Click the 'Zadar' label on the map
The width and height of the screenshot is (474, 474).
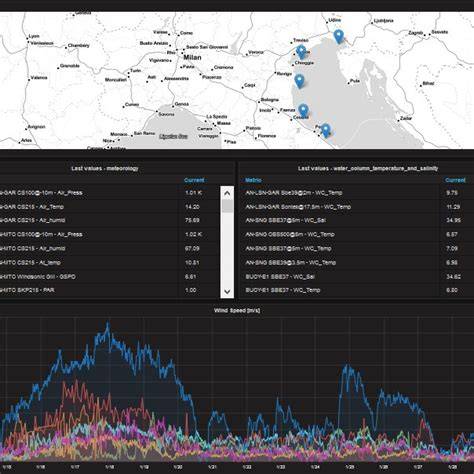coord(406,118)
